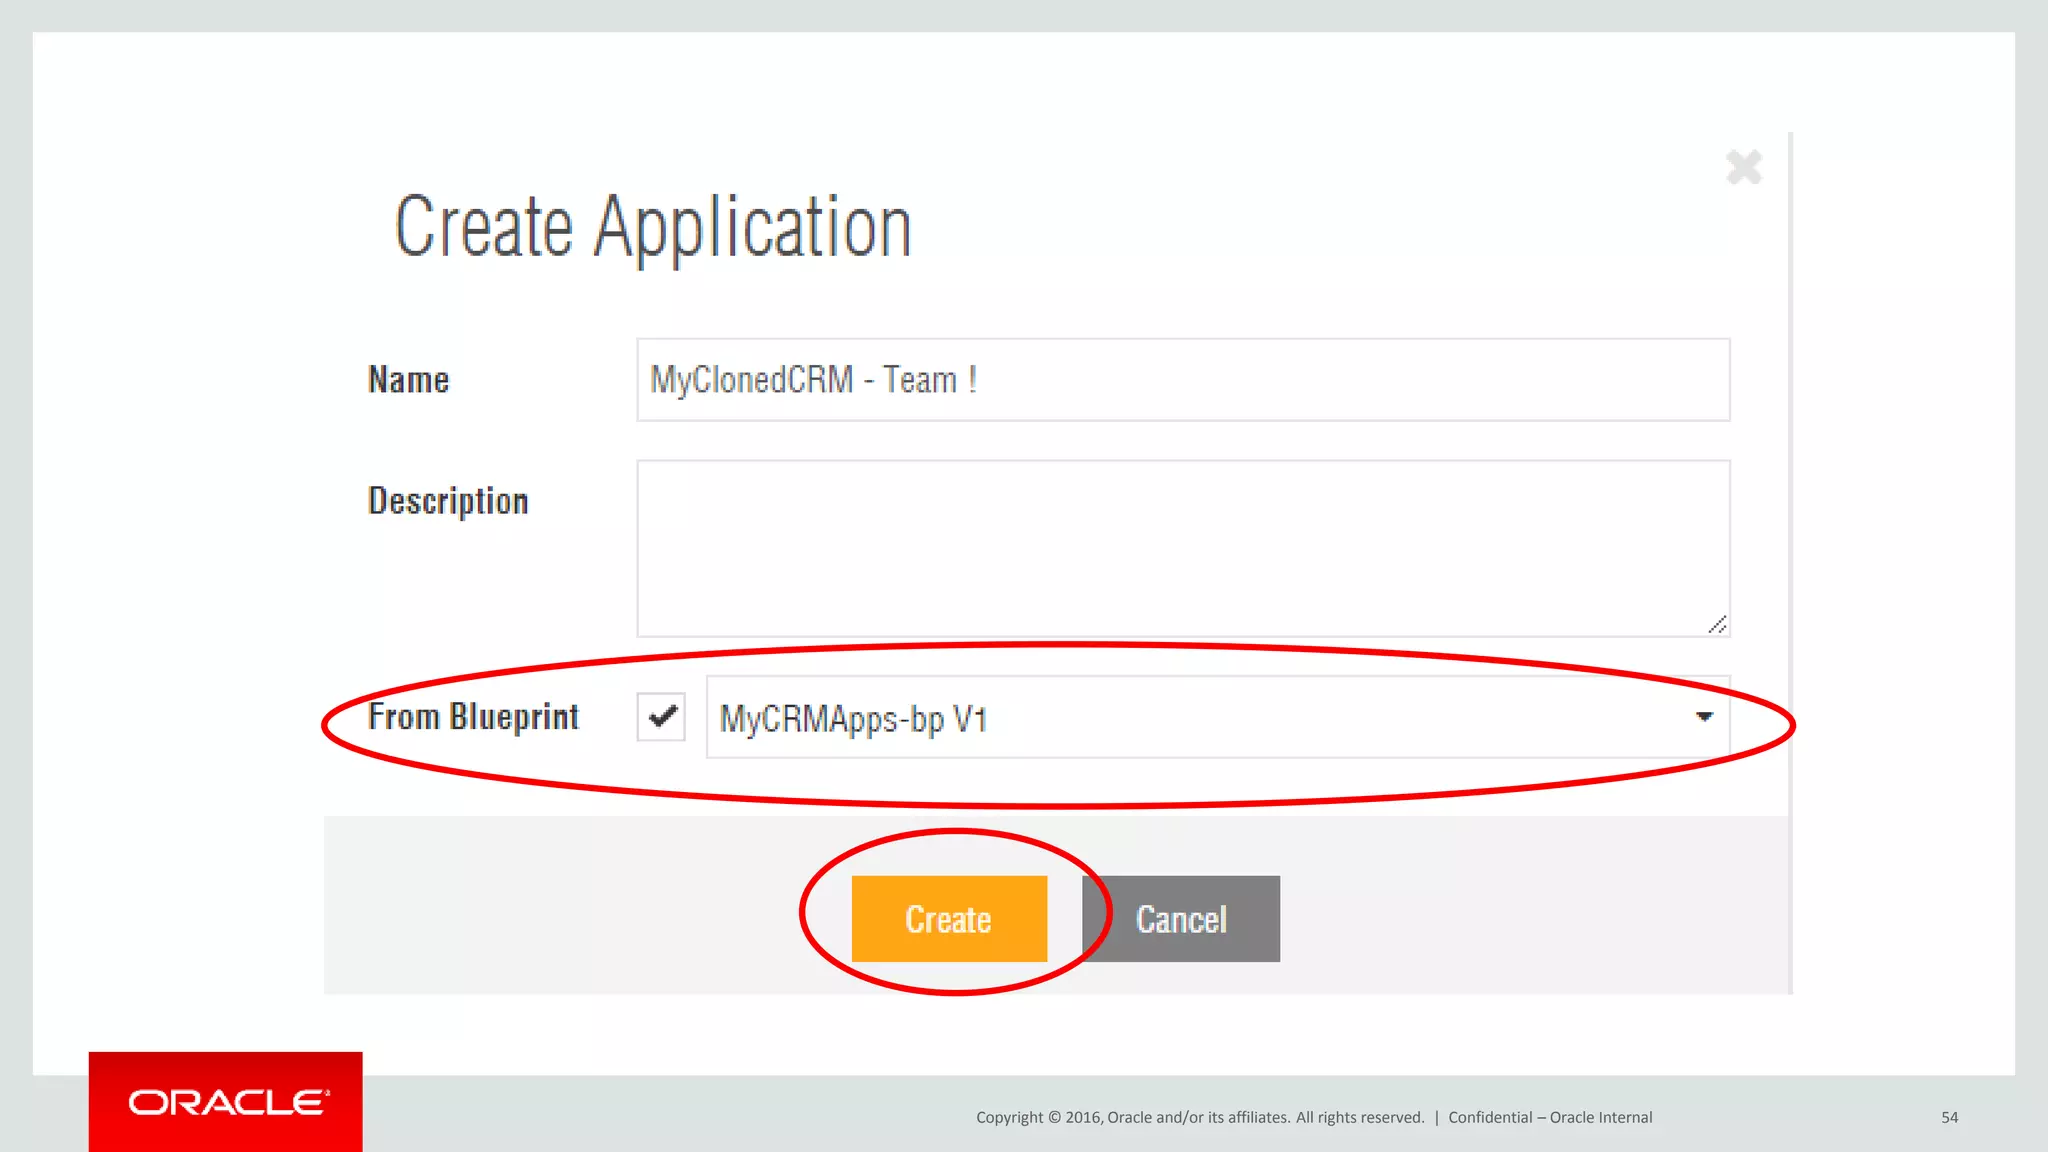Viewport: 2048px width, 1152px height.
Task: Grab the Description textarea resize handle
Action: point(1717,625)
